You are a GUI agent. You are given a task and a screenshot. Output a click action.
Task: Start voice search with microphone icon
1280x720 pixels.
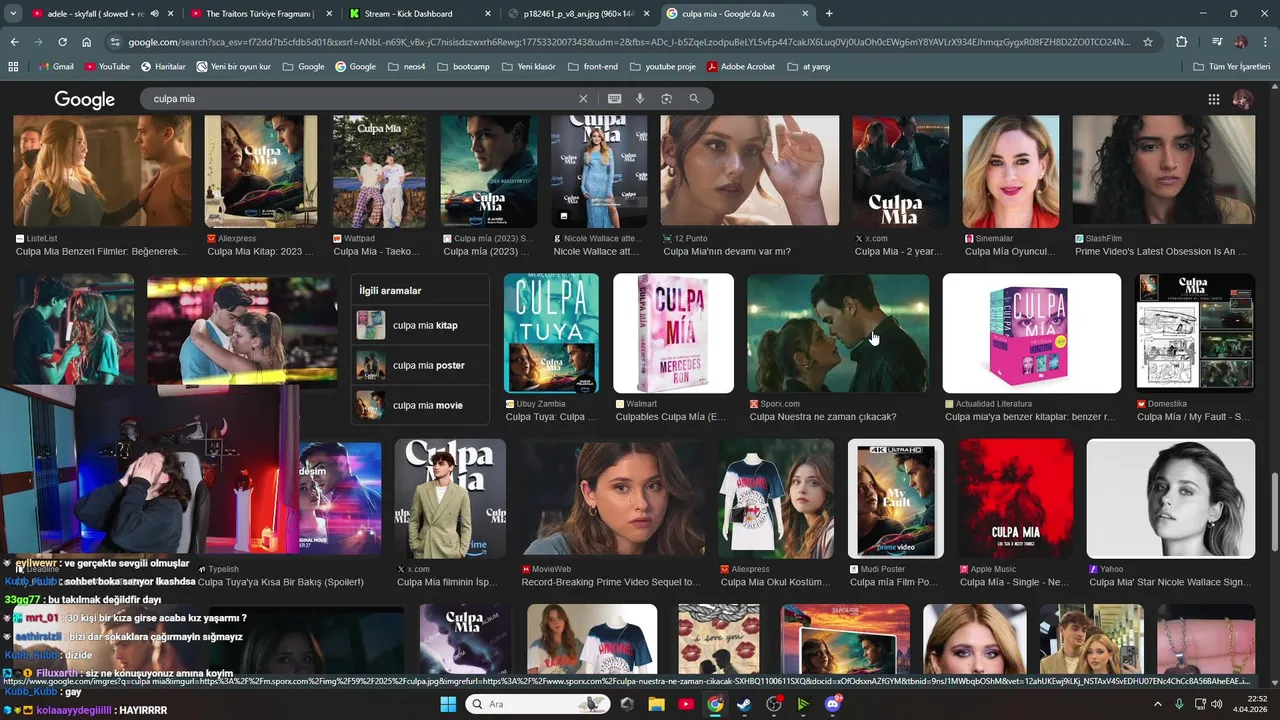[640, 99]
